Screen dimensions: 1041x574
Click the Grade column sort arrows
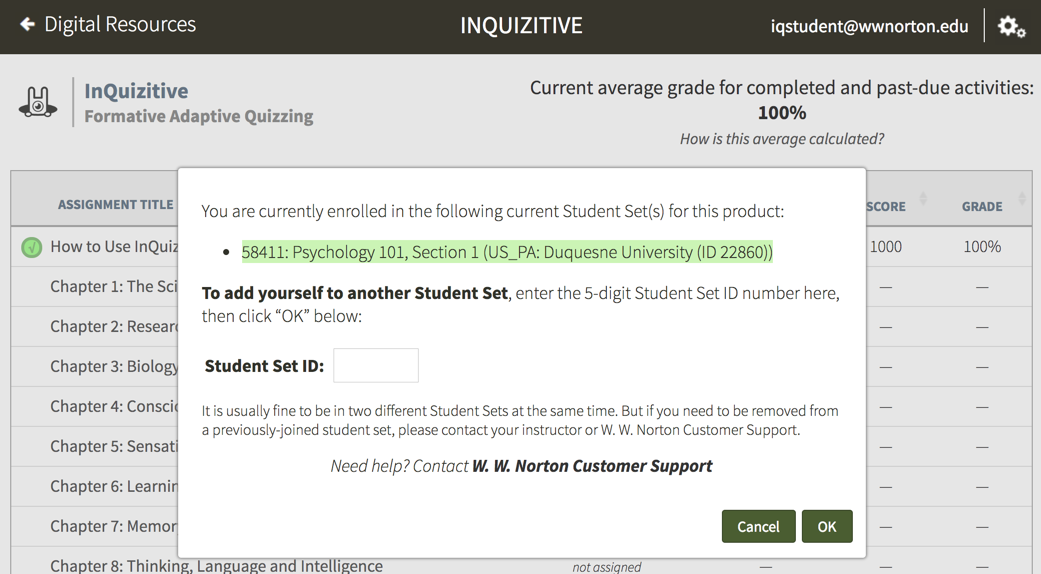(1022, 200)
